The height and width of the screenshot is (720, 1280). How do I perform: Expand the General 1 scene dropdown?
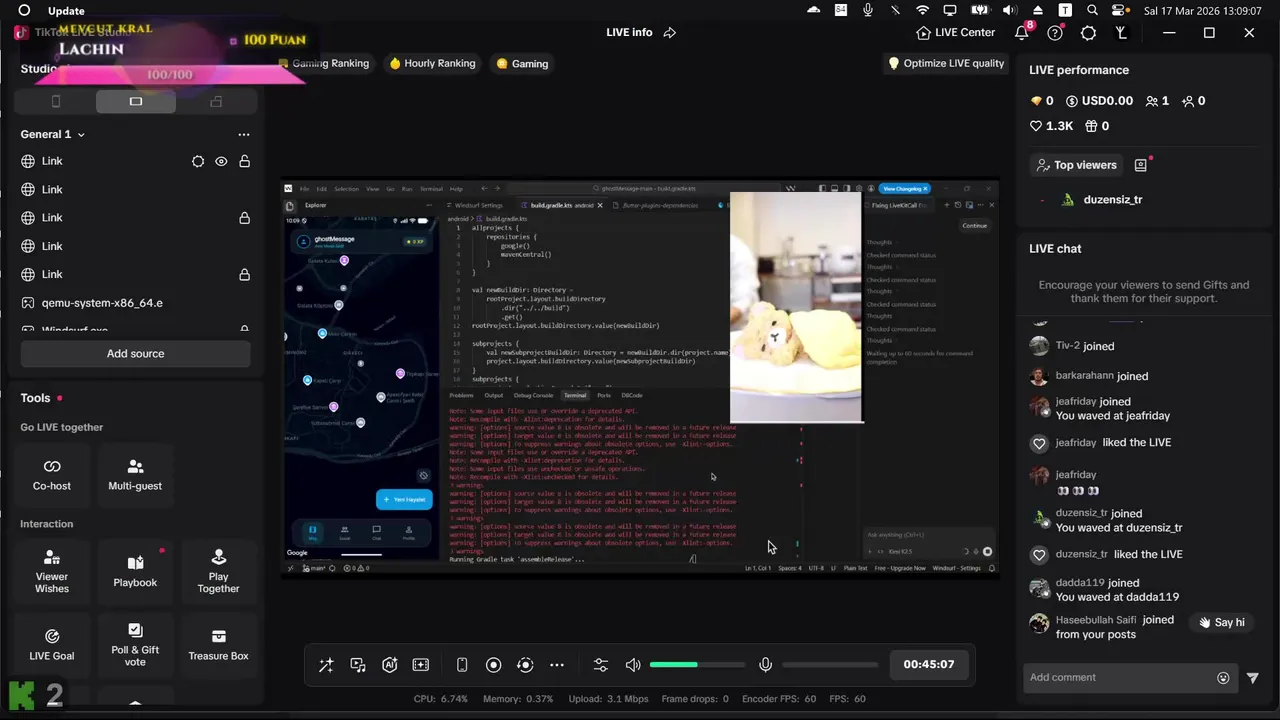point(81,134)
